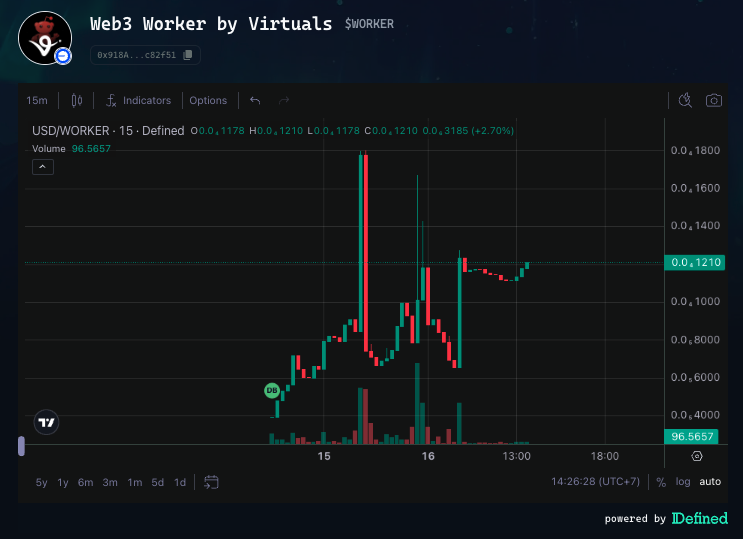Select the 3m time range
Image resolution: width=743 pixels, height=539 pixels.
coord(110,483)
